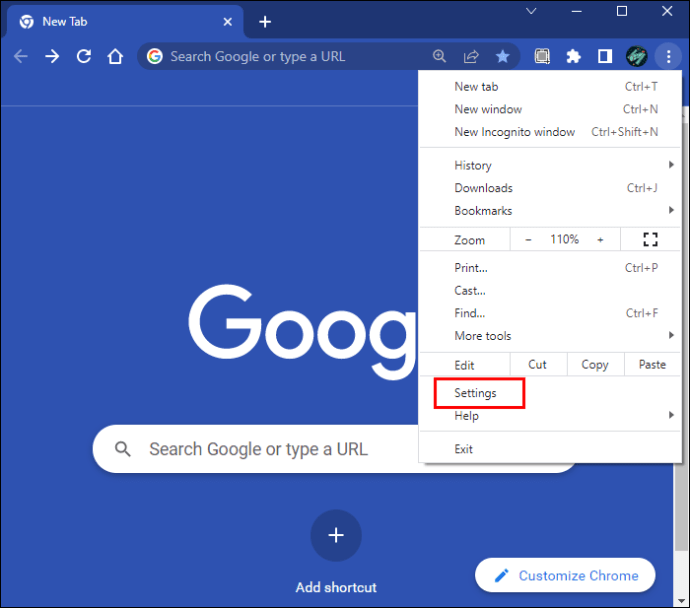Screen dimensions: 690x608
Task: Click the scrollbar down arrow
Action: (681, 601)
